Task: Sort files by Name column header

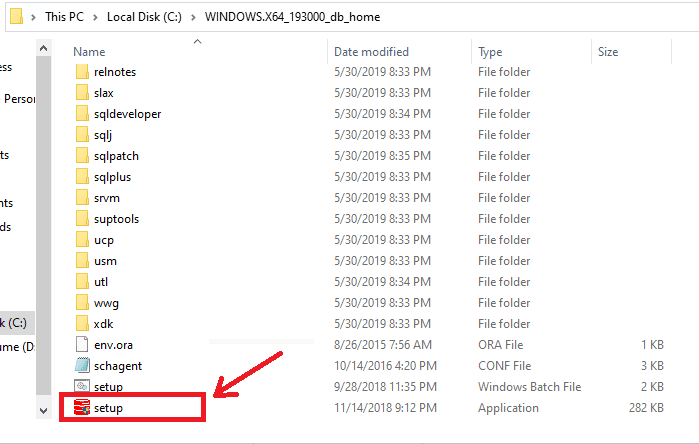Action: click(90, 51)
